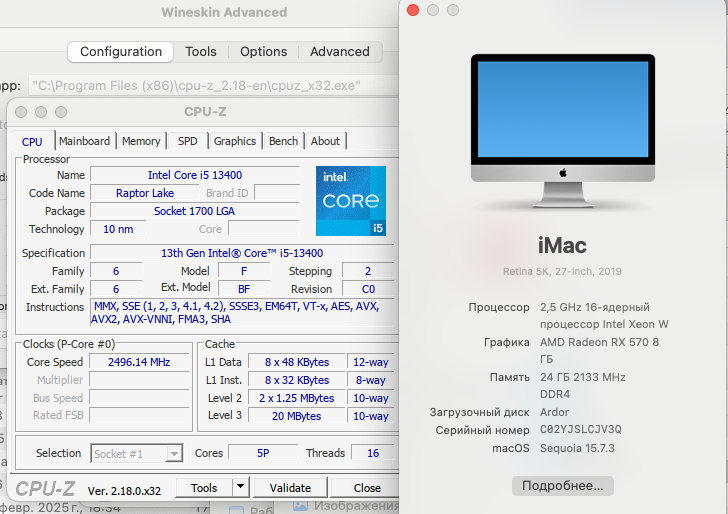The height and width of the screenshot is (514, 728).
Task: Click the Stepping value 2
Action: pos(368,271)
